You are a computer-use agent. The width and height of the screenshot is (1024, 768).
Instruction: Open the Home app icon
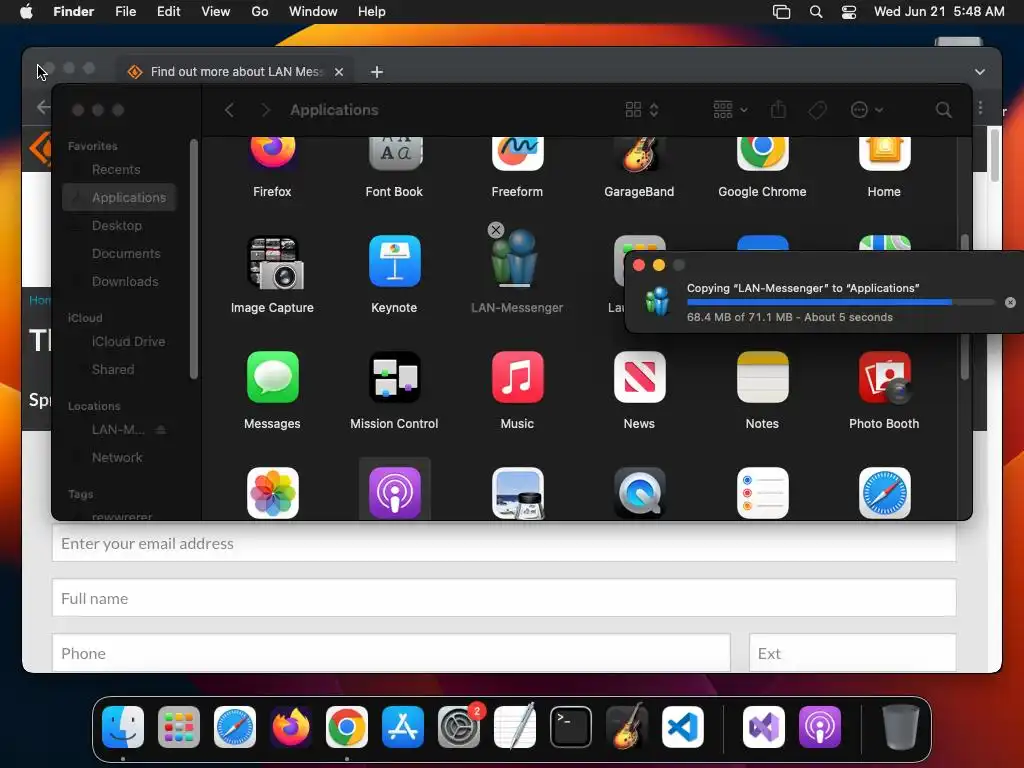884,153
